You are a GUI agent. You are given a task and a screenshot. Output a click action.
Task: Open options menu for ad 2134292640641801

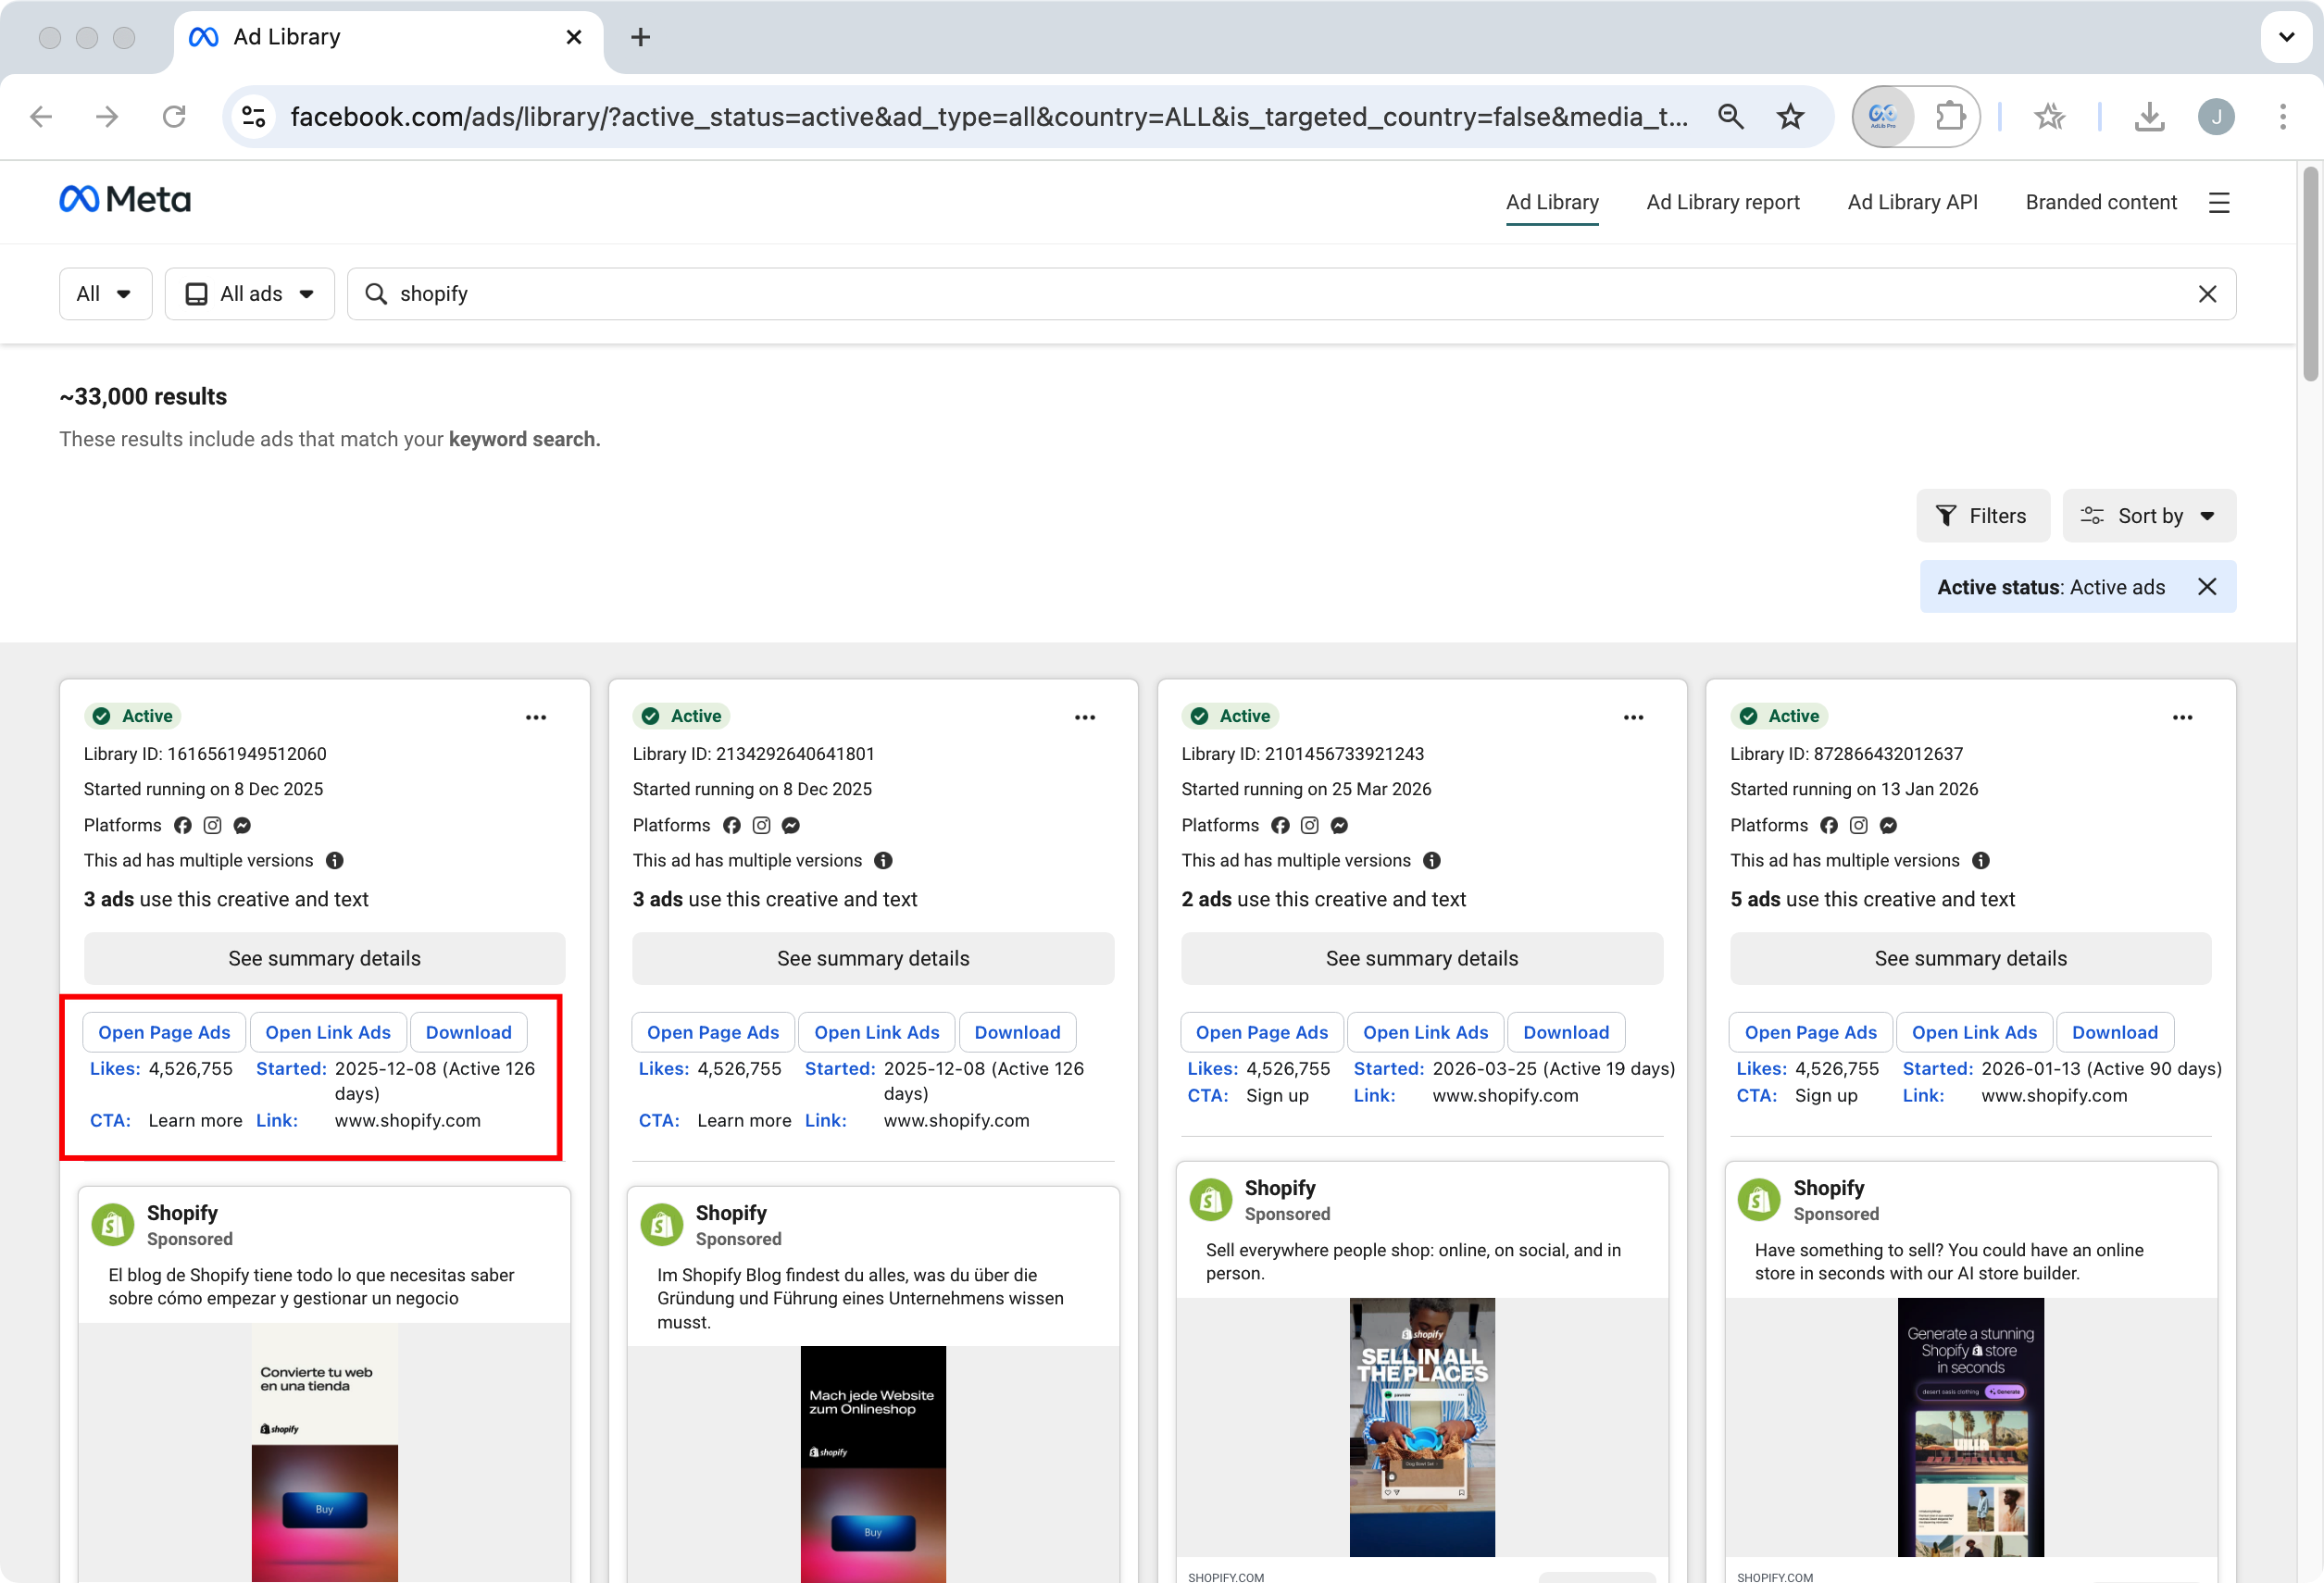(1085, 717)
